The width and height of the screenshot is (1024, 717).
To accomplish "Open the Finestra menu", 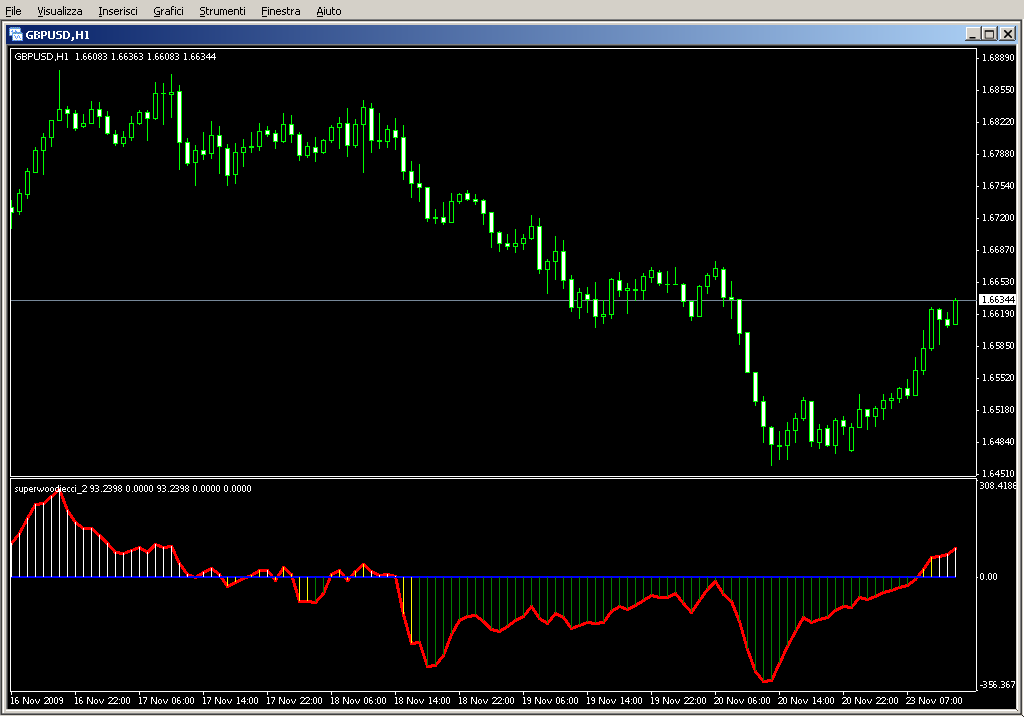I will (x=280, y=11).
